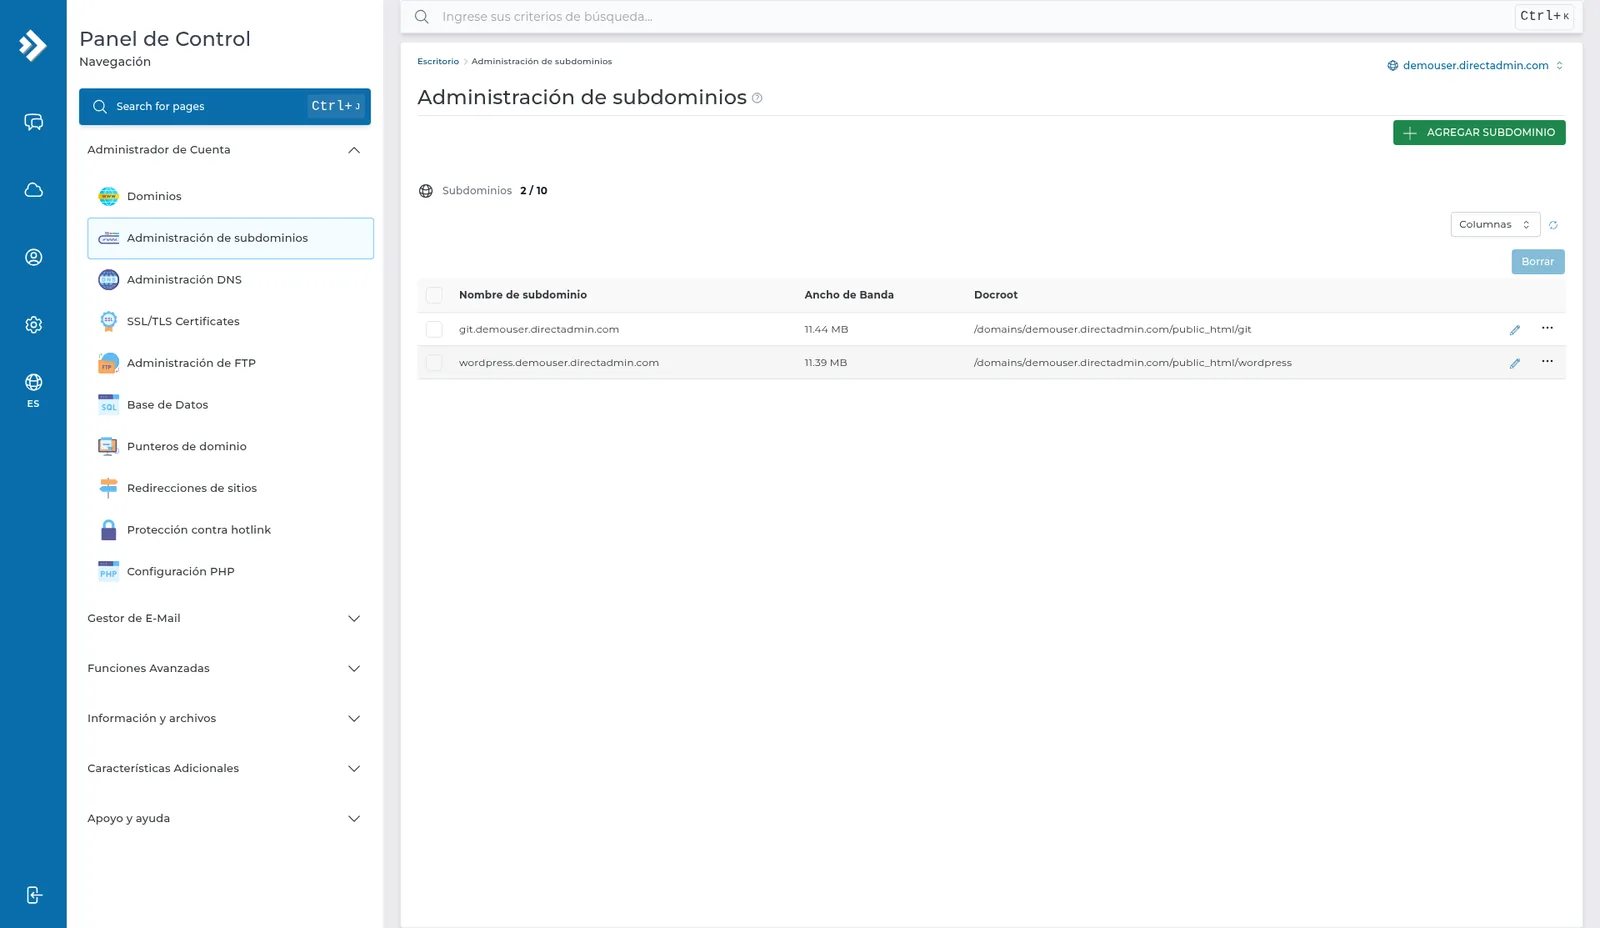Check the git.demouser.directadmin.com row checkbox
The height and width of the screenshot is (928, 1600).
coord(434,329)
